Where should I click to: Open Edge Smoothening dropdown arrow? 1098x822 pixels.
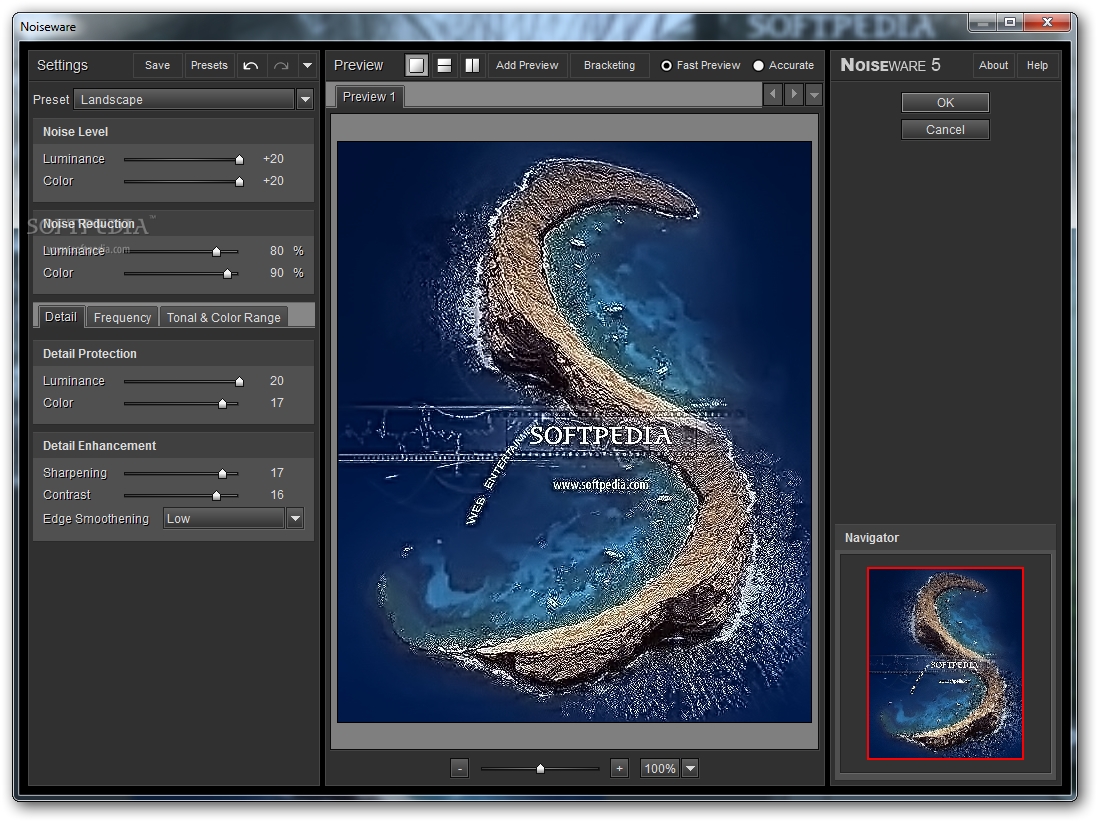[296, 518]
